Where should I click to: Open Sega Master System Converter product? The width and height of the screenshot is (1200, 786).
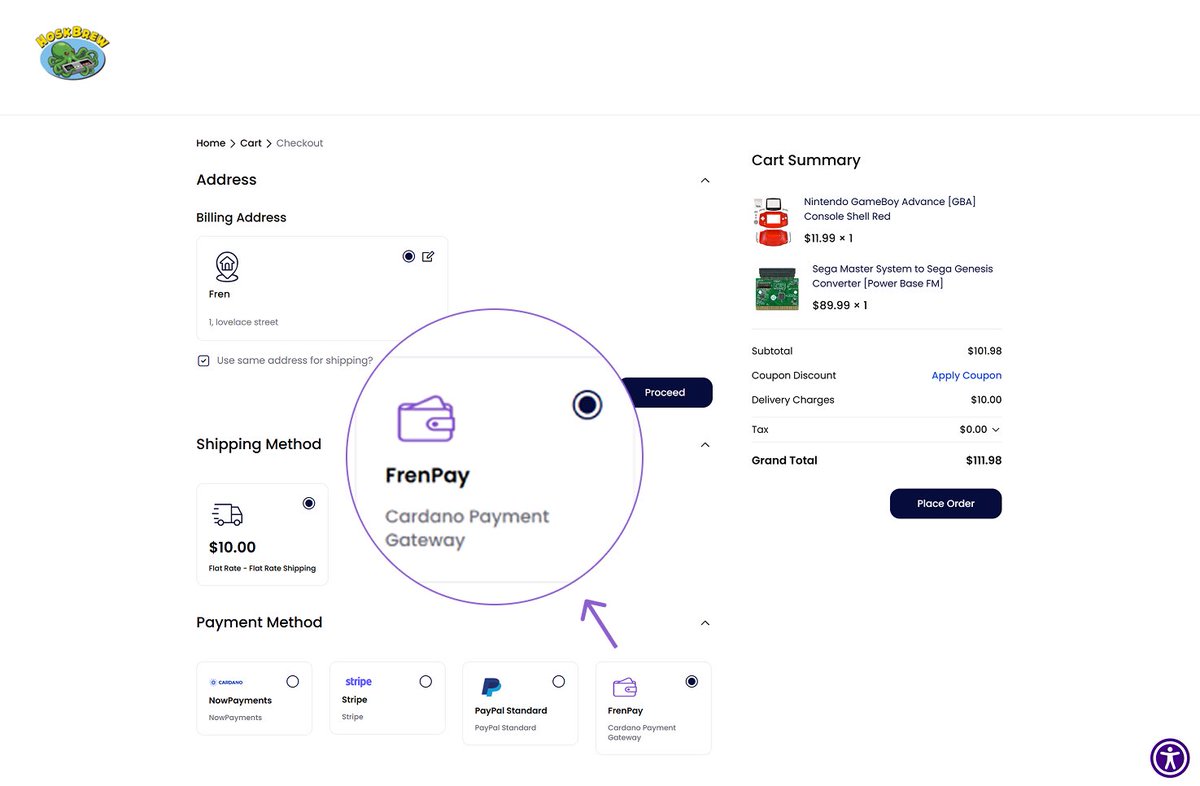(x=902, y=276)
